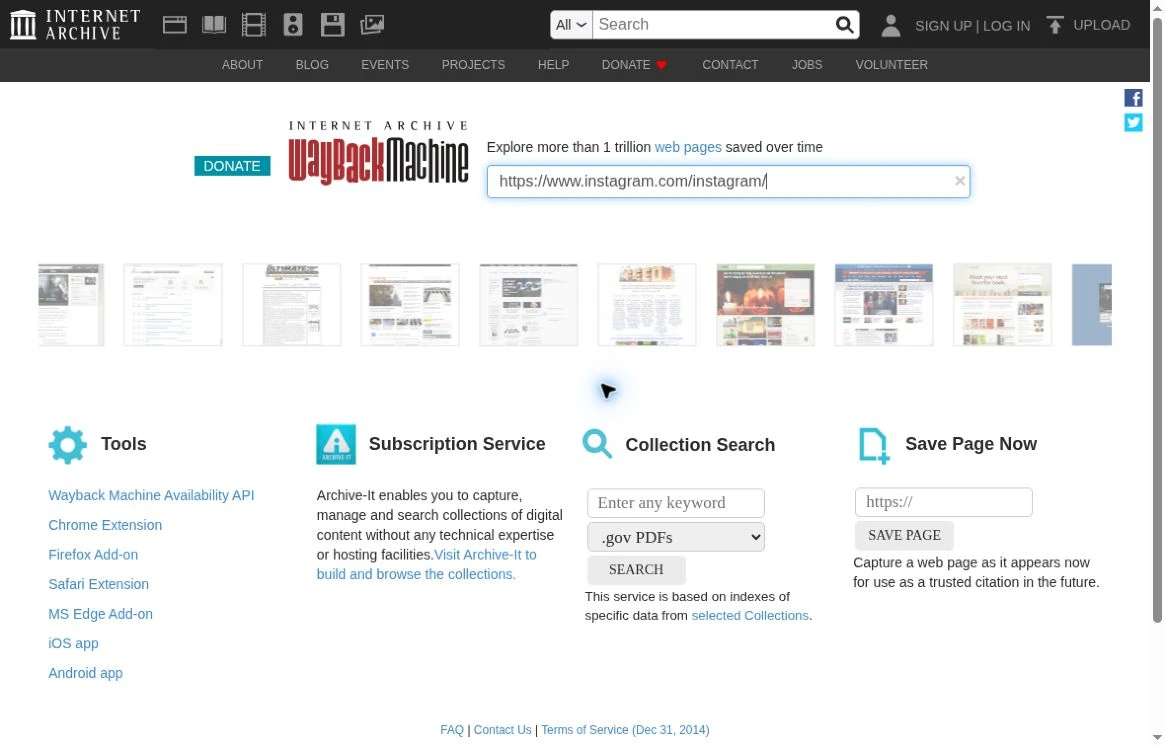The width and height of the screenshot is (1165, 747).
Task: Open the Blog menu item
Action: (312, 65)
